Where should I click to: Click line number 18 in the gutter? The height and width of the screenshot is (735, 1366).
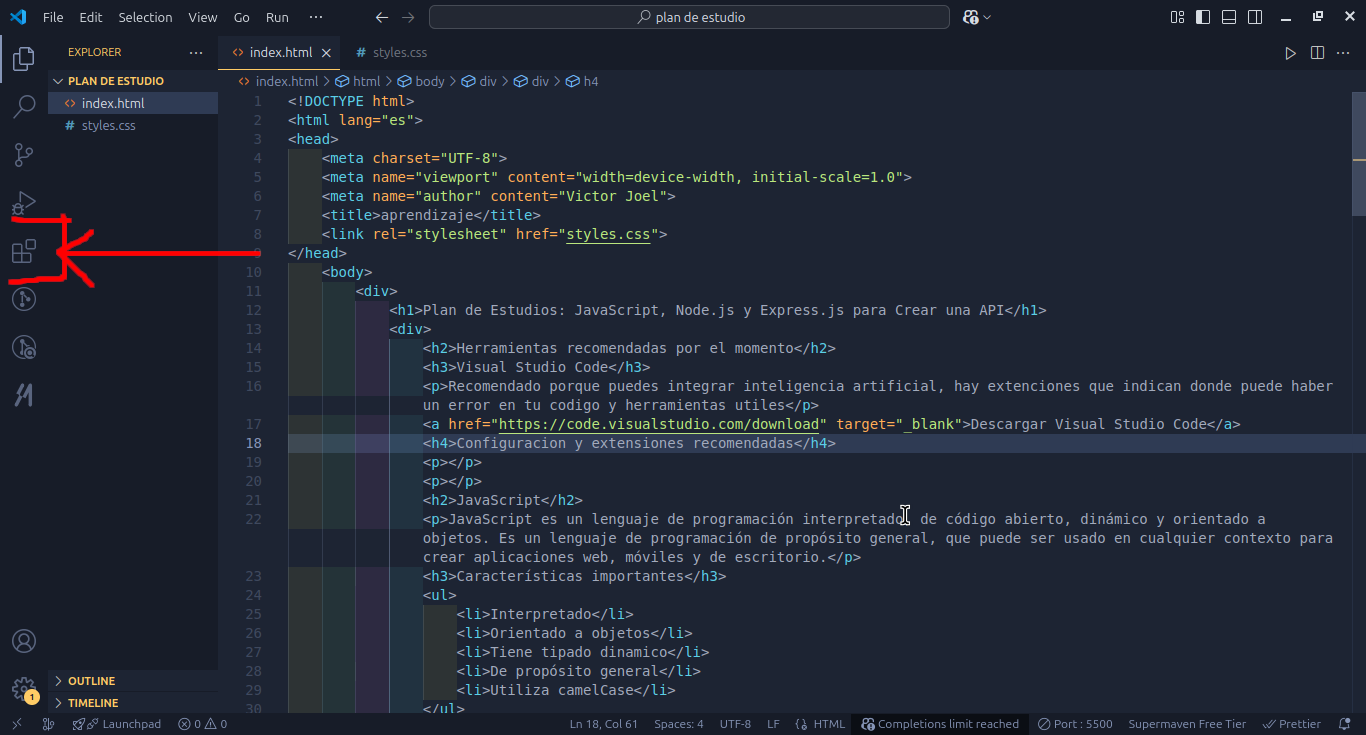point(254,443)
